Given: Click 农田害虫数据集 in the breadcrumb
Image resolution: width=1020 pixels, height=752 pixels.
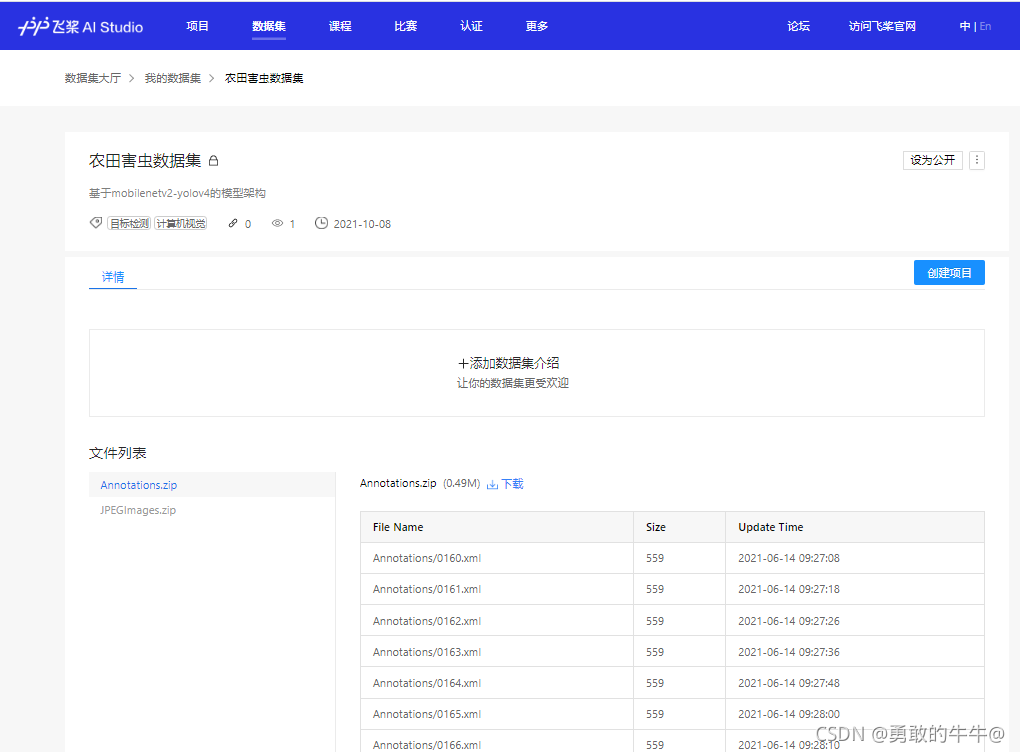Looking at the screenshot, I should pos(263,78).
